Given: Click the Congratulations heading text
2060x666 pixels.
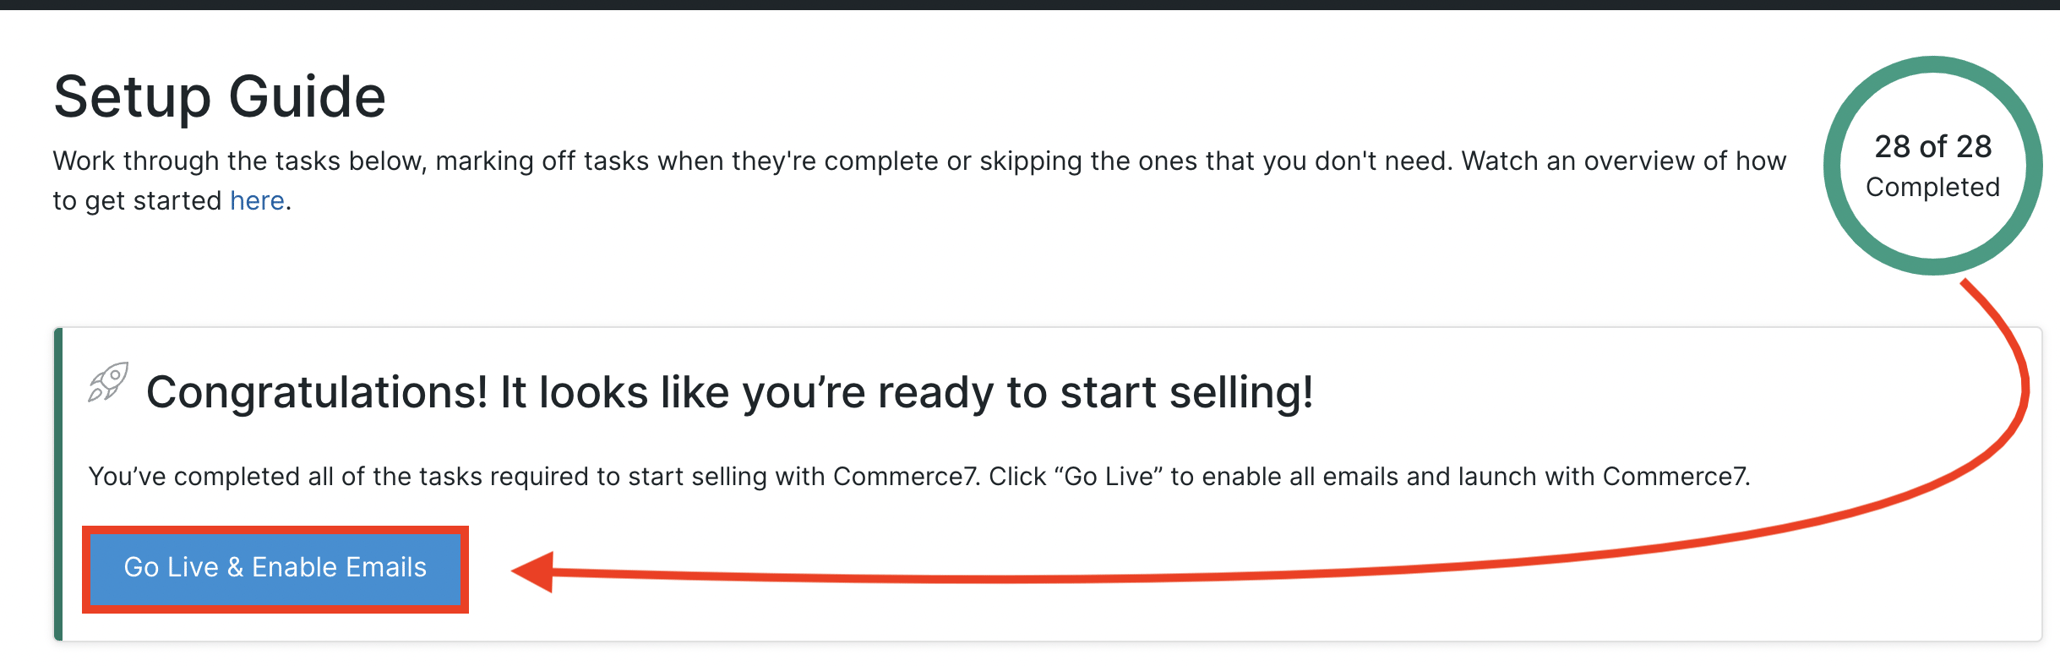Looking at the screenshot, I should point(733,392).
